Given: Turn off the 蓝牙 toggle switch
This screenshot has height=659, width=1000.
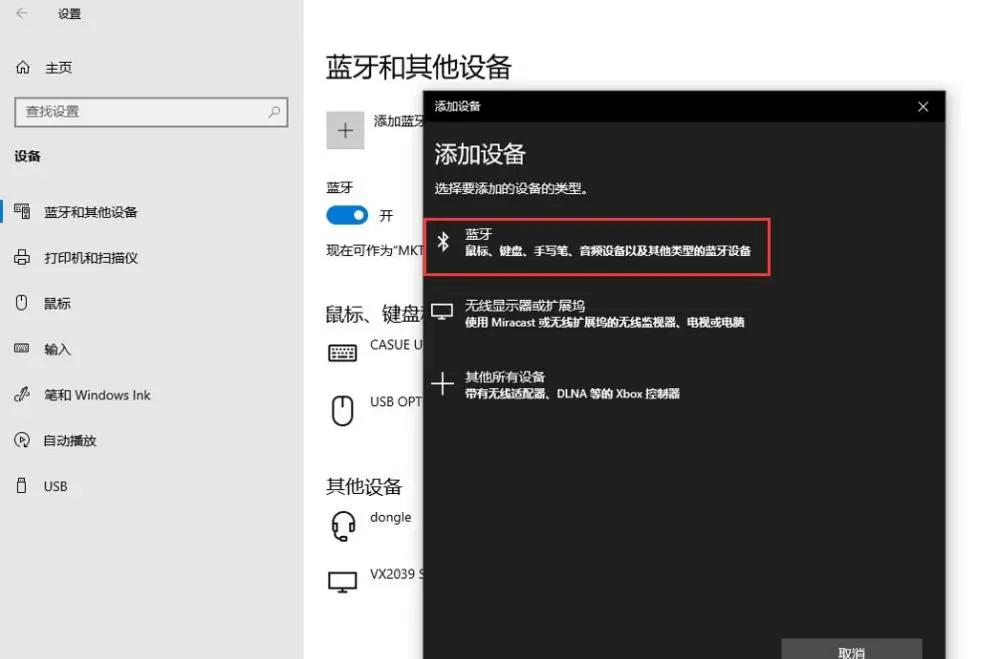Looking at the screenshot, I should [x=347, y=215].
